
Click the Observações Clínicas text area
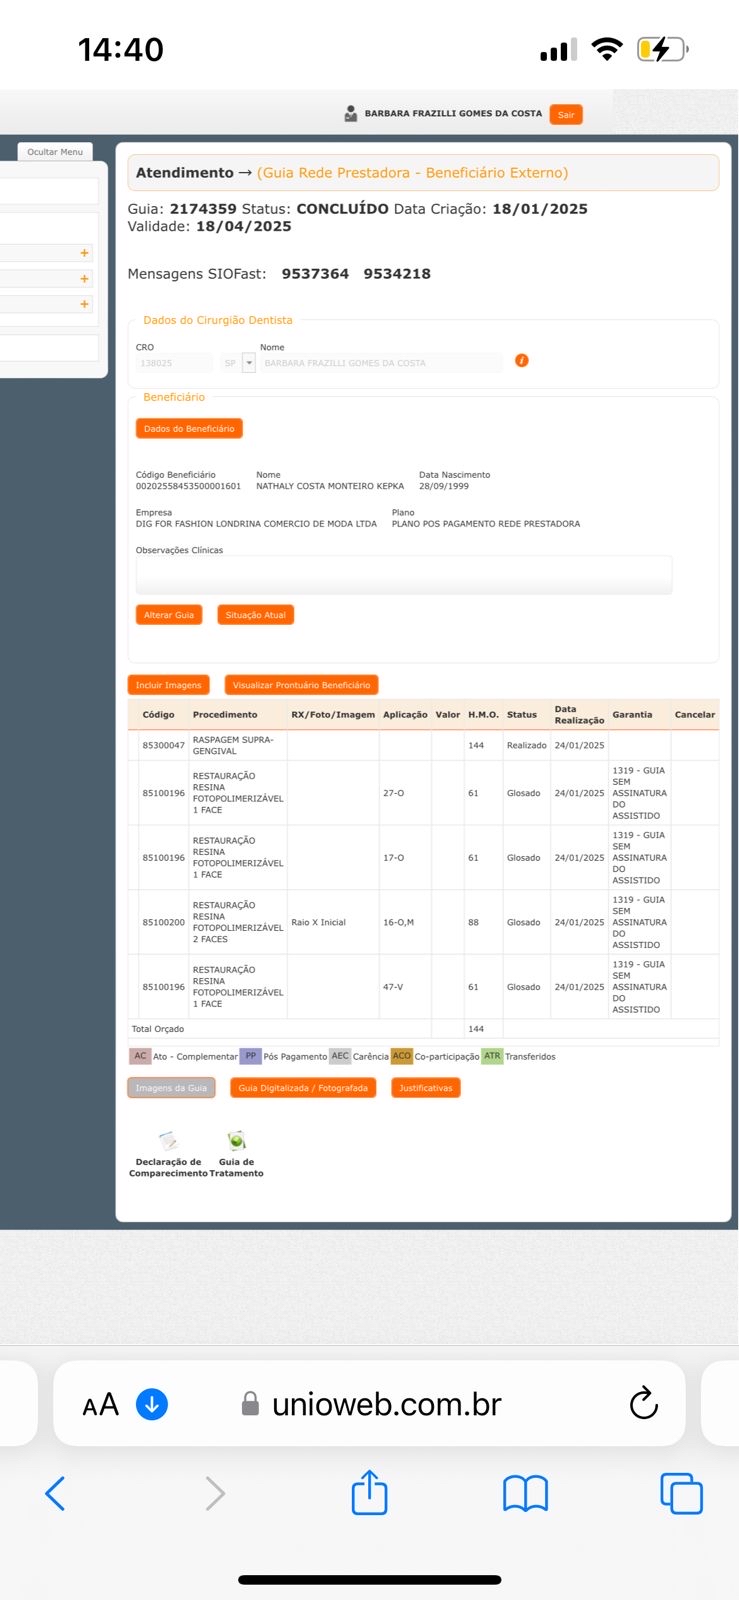[404, 575]
